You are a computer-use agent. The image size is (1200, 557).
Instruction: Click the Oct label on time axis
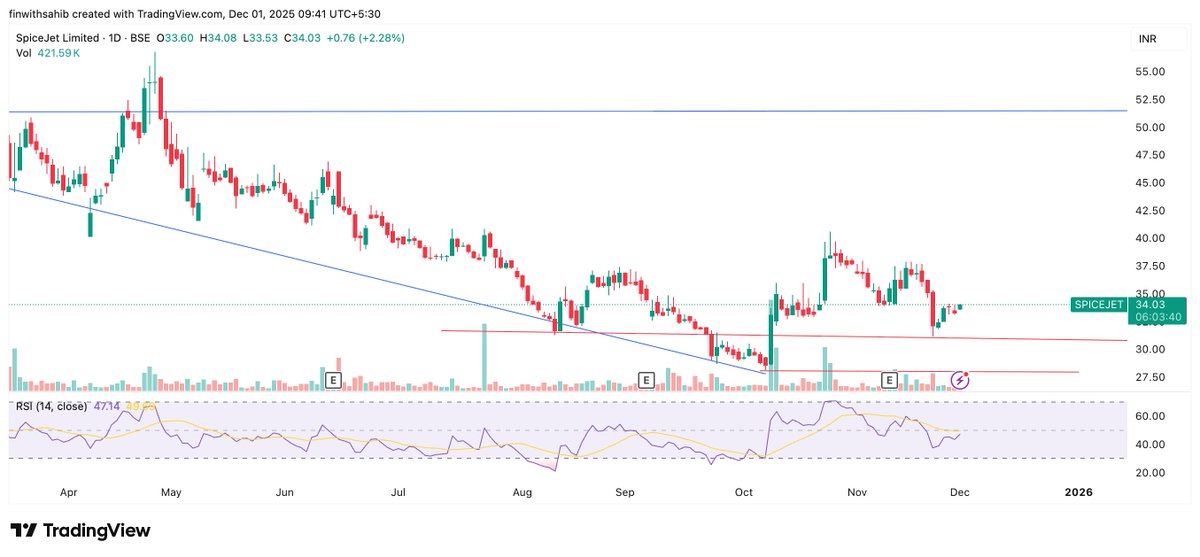(x=743, y=493)
